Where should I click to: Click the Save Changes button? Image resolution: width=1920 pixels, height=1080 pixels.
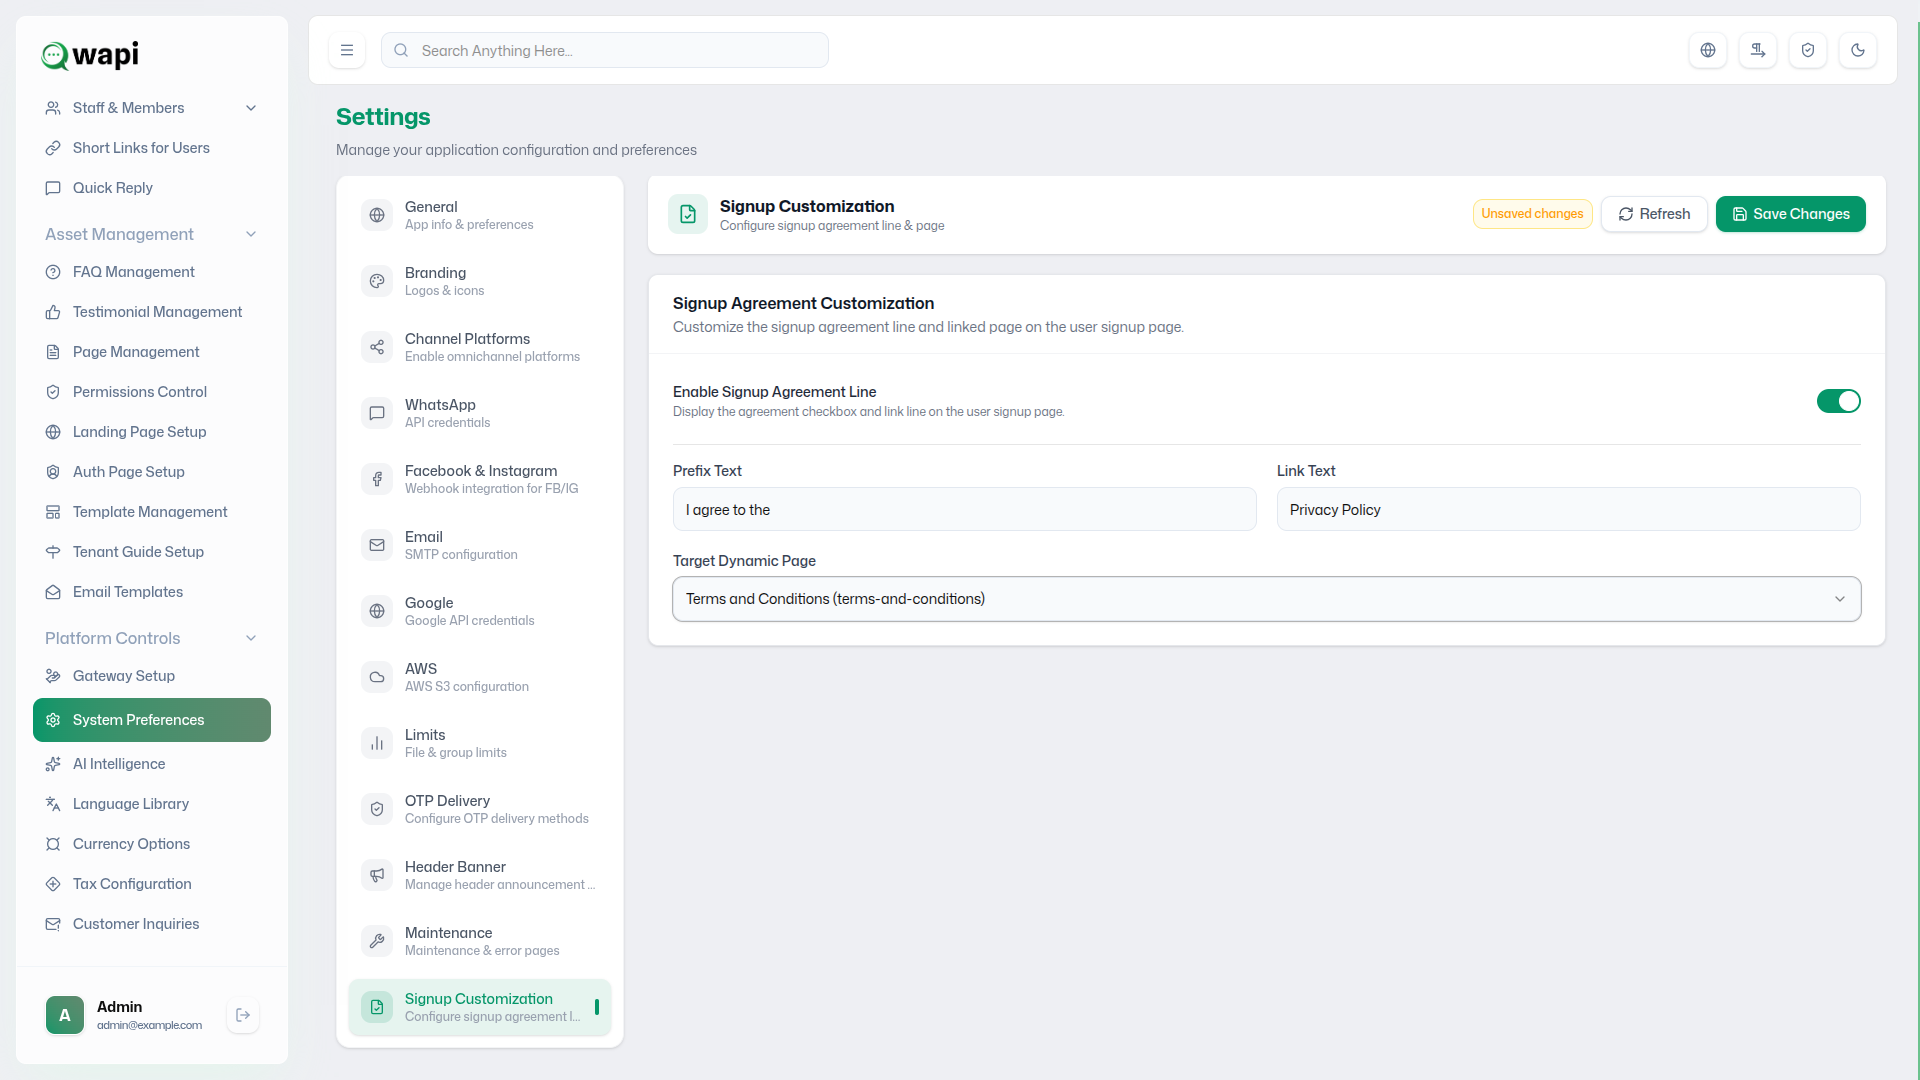point(1790,214)
